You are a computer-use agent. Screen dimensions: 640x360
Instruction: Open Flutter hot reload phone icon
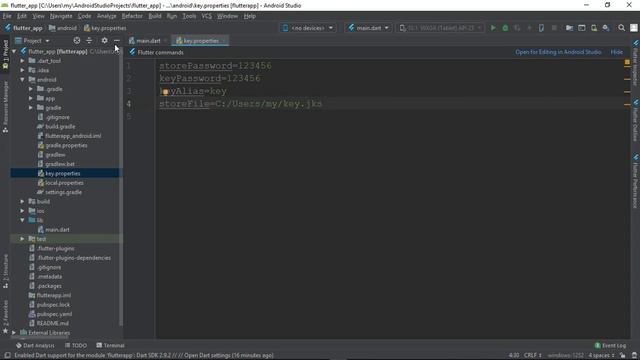(x=541, y=28)
